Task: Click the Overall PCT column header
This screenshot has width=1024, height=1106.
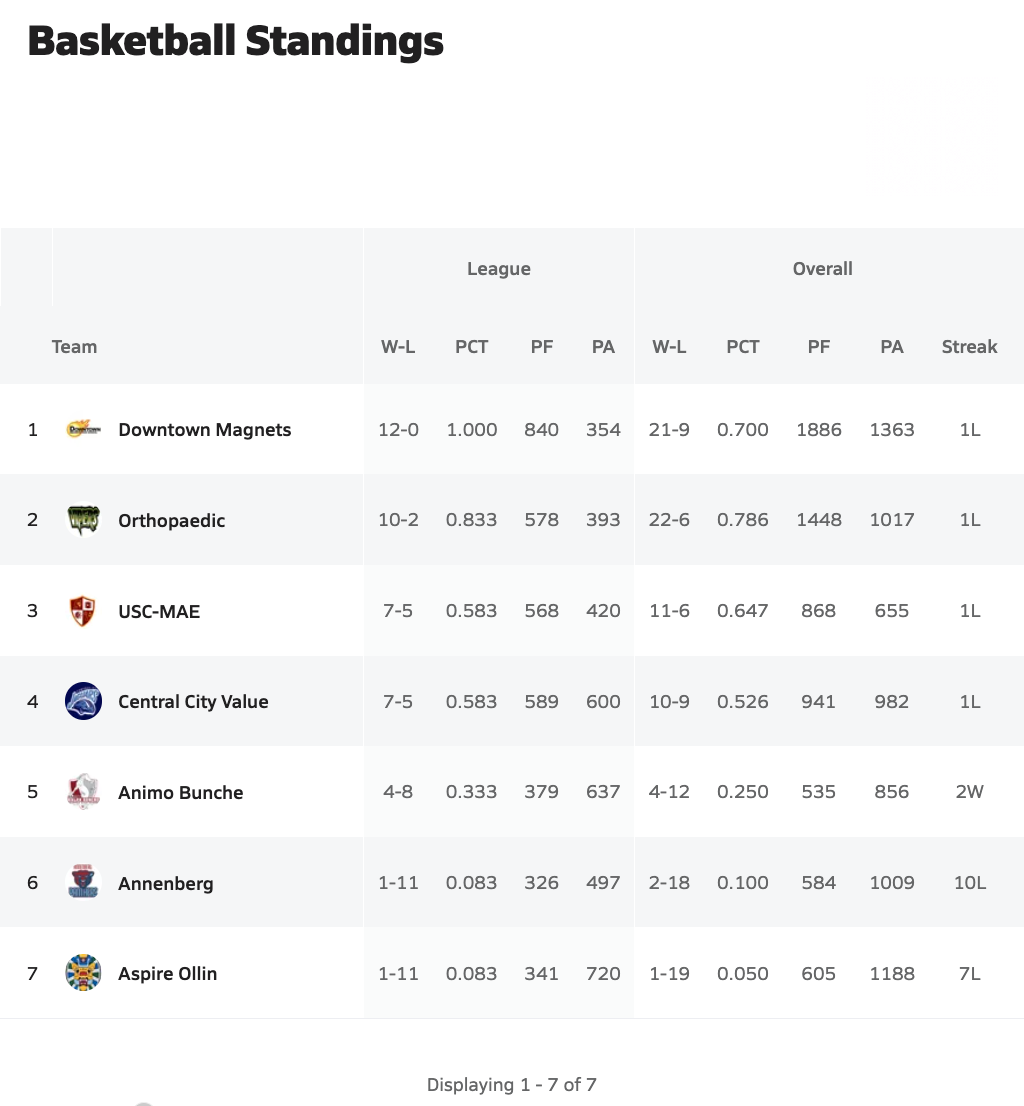Action: (x=742, y=347)
